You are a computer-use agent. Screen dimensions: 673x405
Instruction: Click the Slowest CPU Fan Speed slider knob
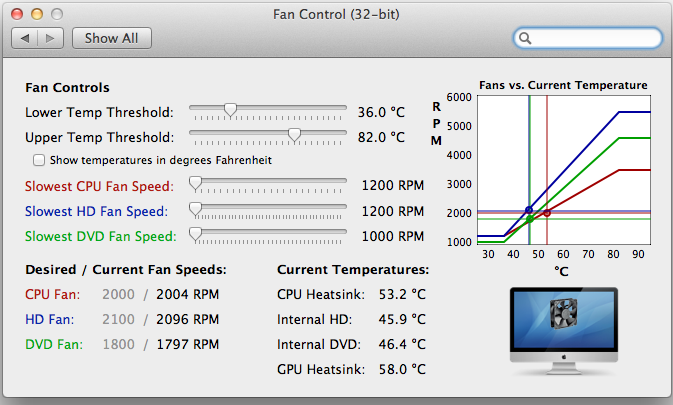pyautogui.click(x=195, y=184)
